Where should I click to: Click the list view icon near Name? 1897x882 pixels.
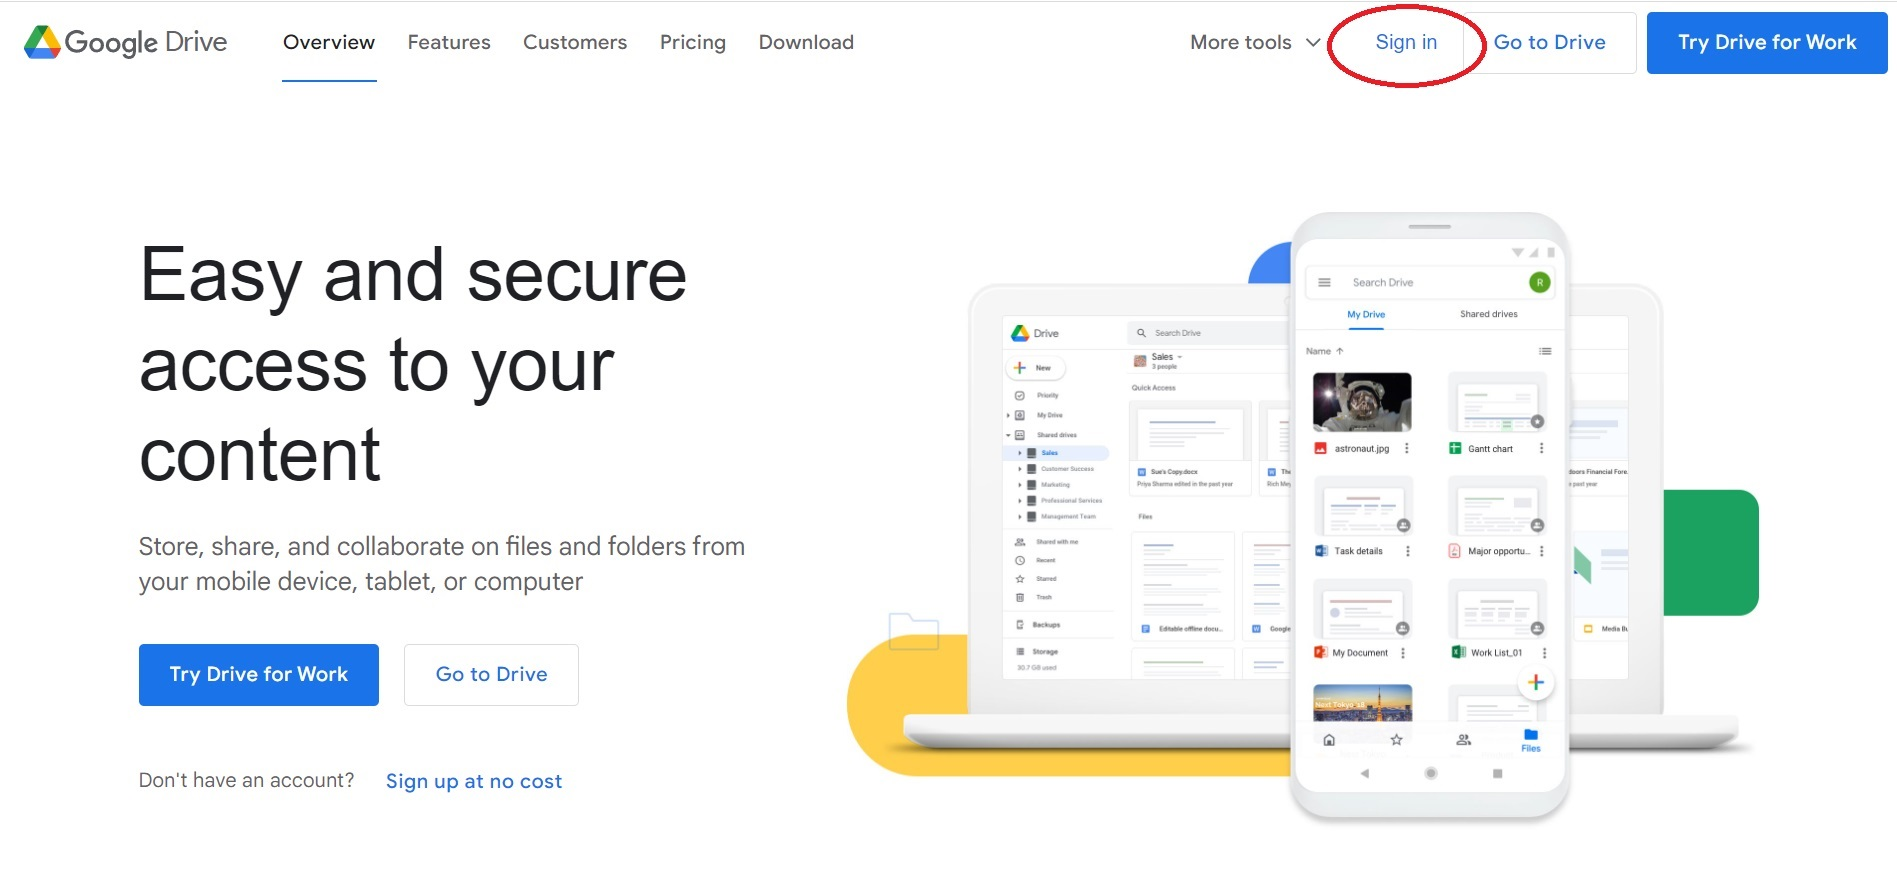click(x=1545, y=351)
